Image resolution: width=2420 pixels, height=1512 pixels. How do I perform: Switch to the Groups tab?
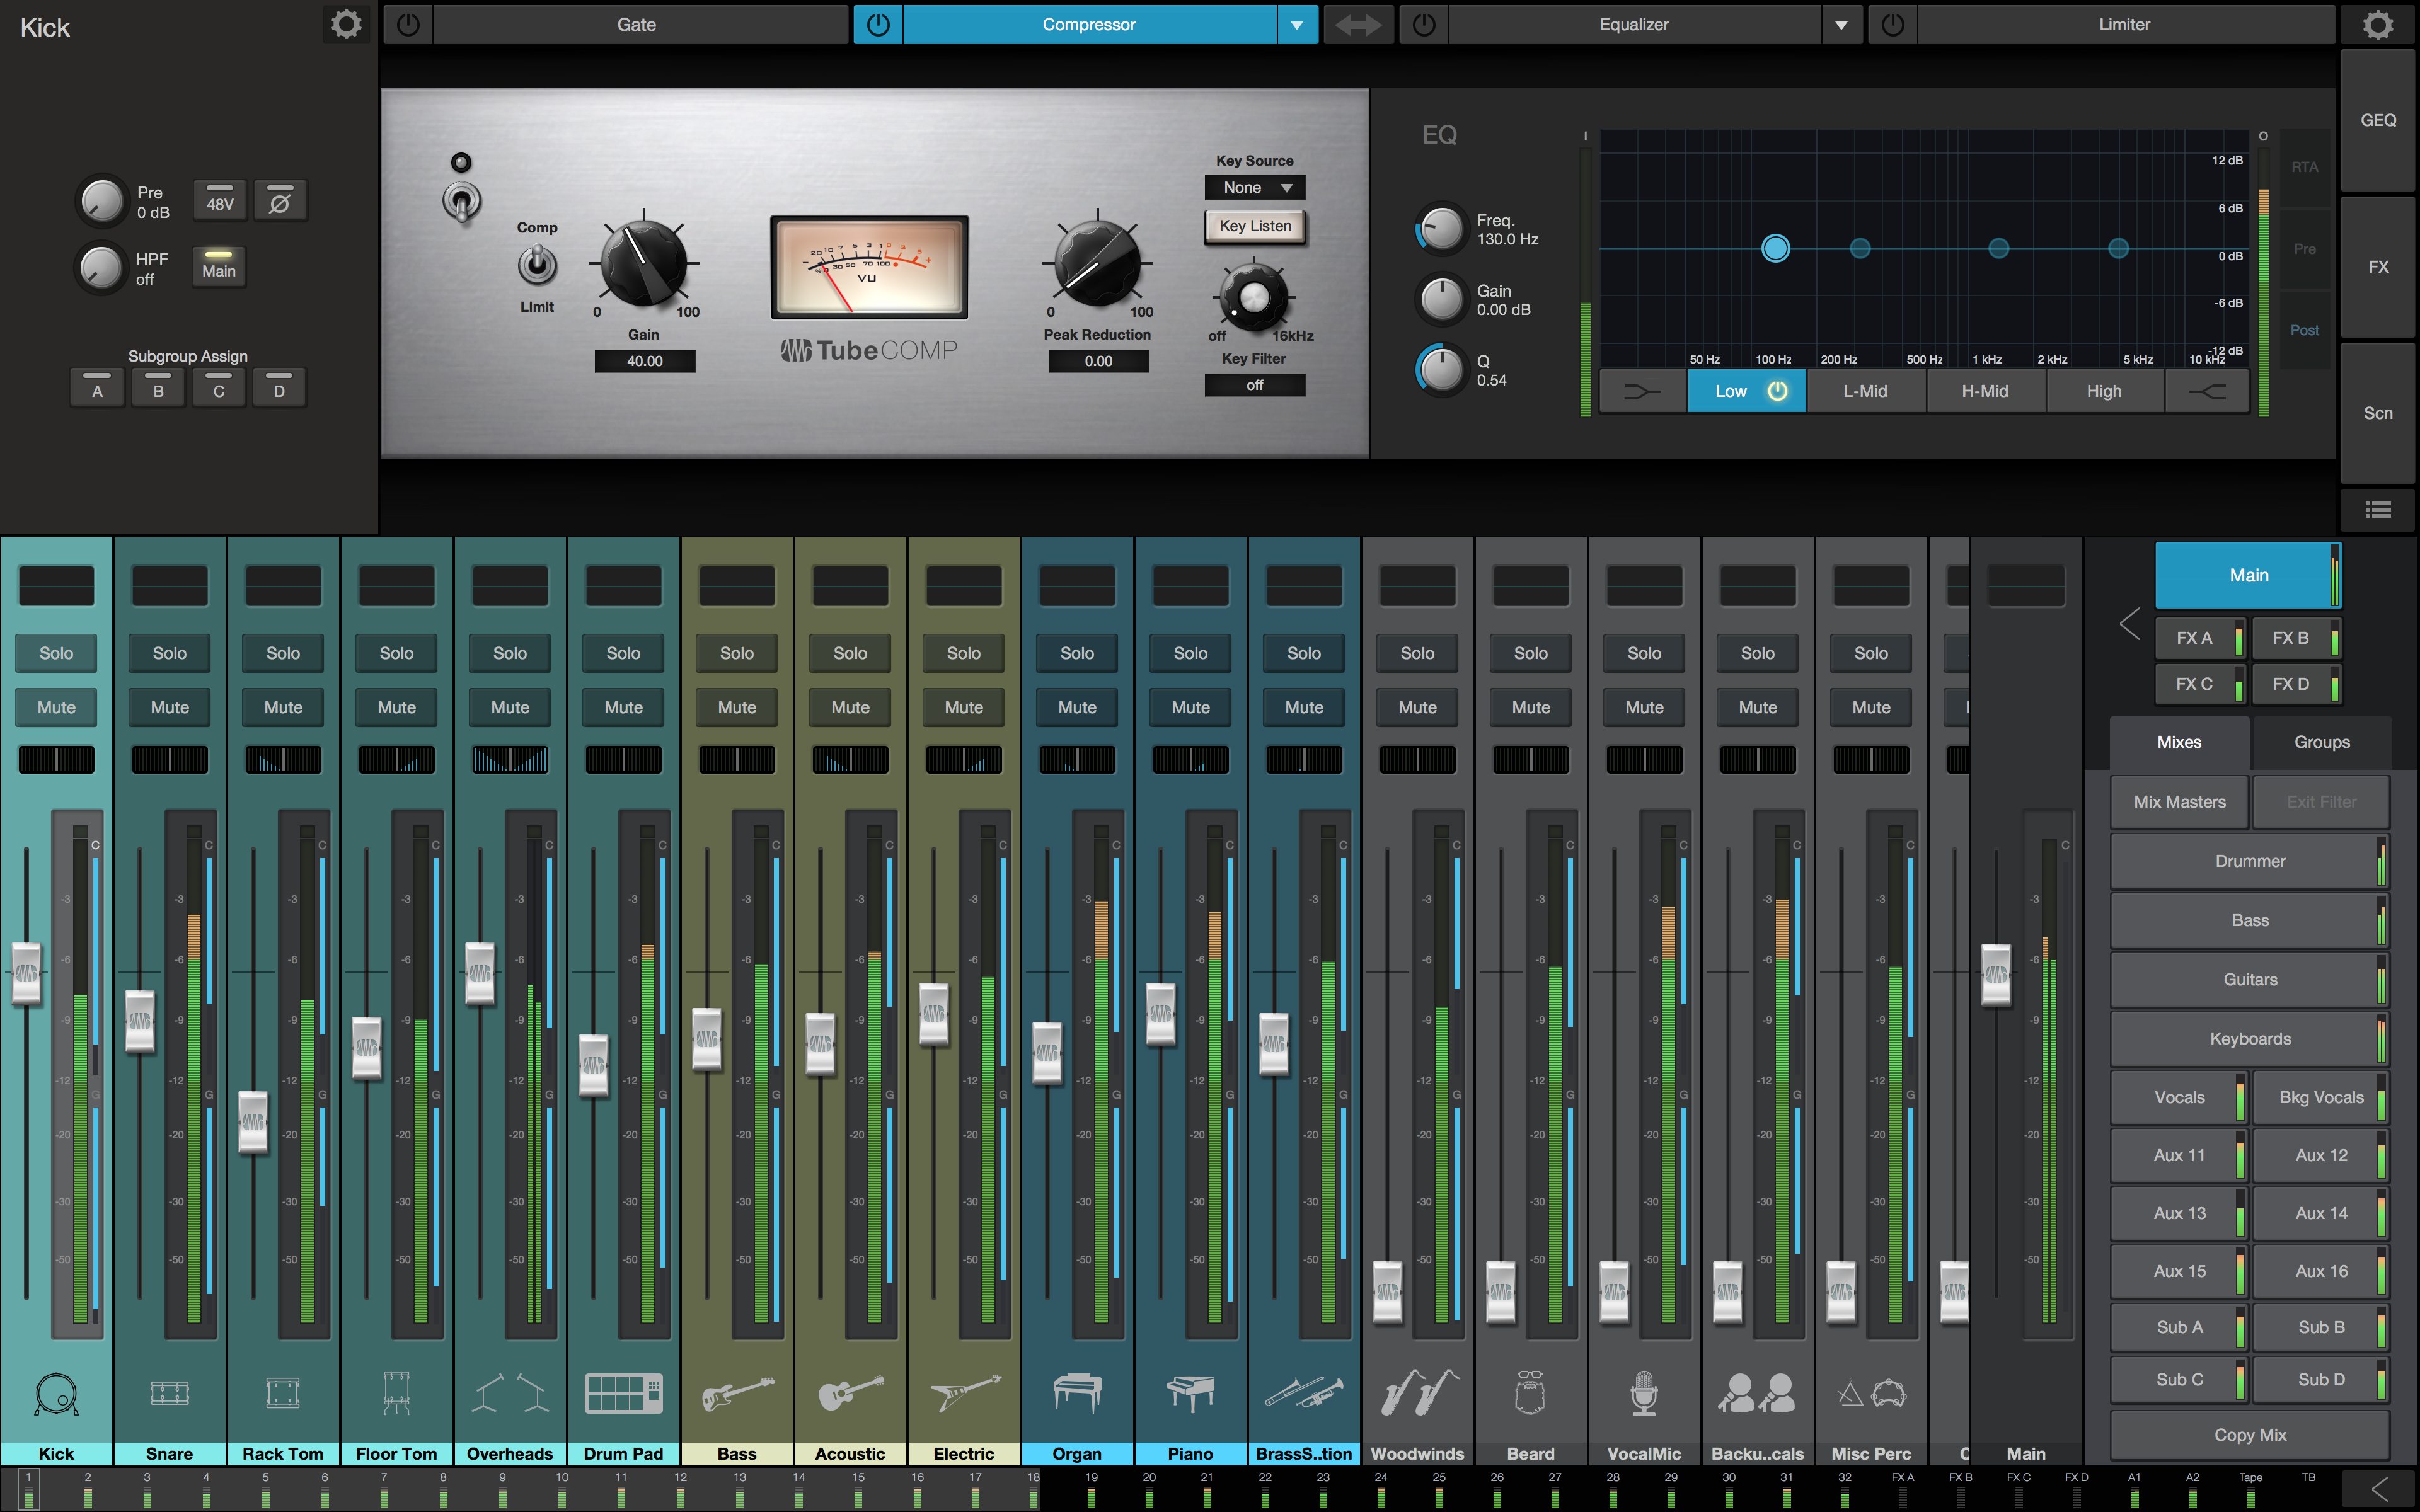(2322, 742)
